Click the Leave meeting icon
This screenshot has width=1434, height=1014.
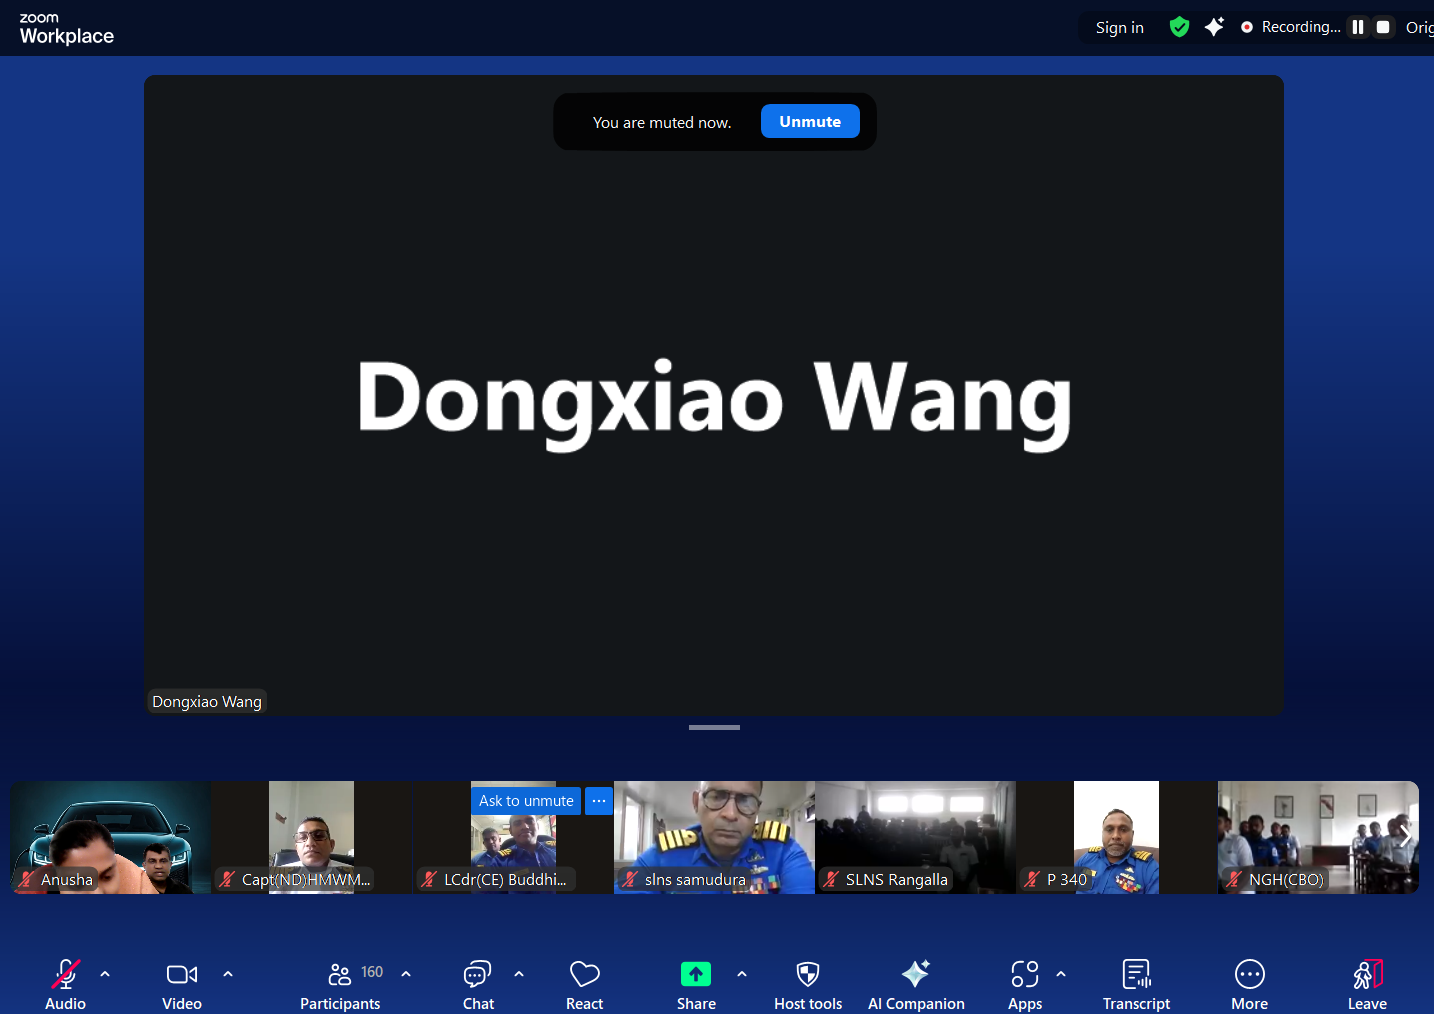pos(1366,975)
